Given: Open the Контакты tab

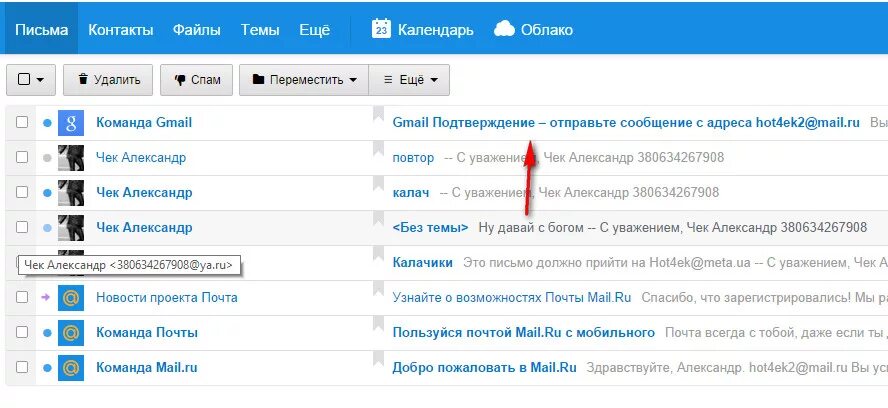Looking at the screenshot, I should tap(121, 30).
